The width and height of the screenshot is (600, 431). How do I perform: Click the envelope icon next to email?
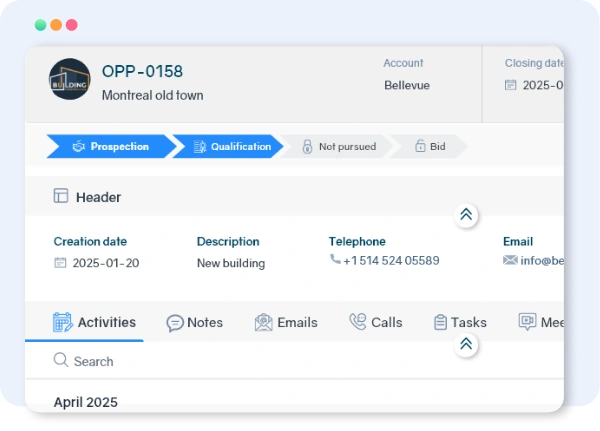tap(510, 260)
